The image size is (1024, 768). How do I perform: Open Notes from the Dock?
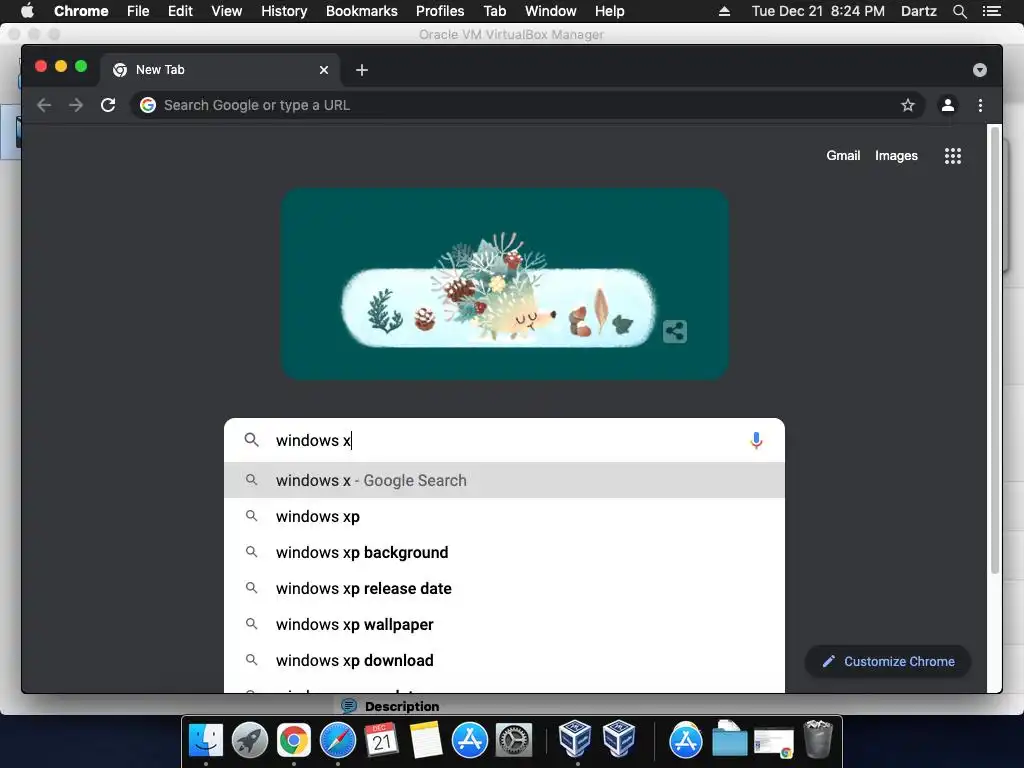426,741
